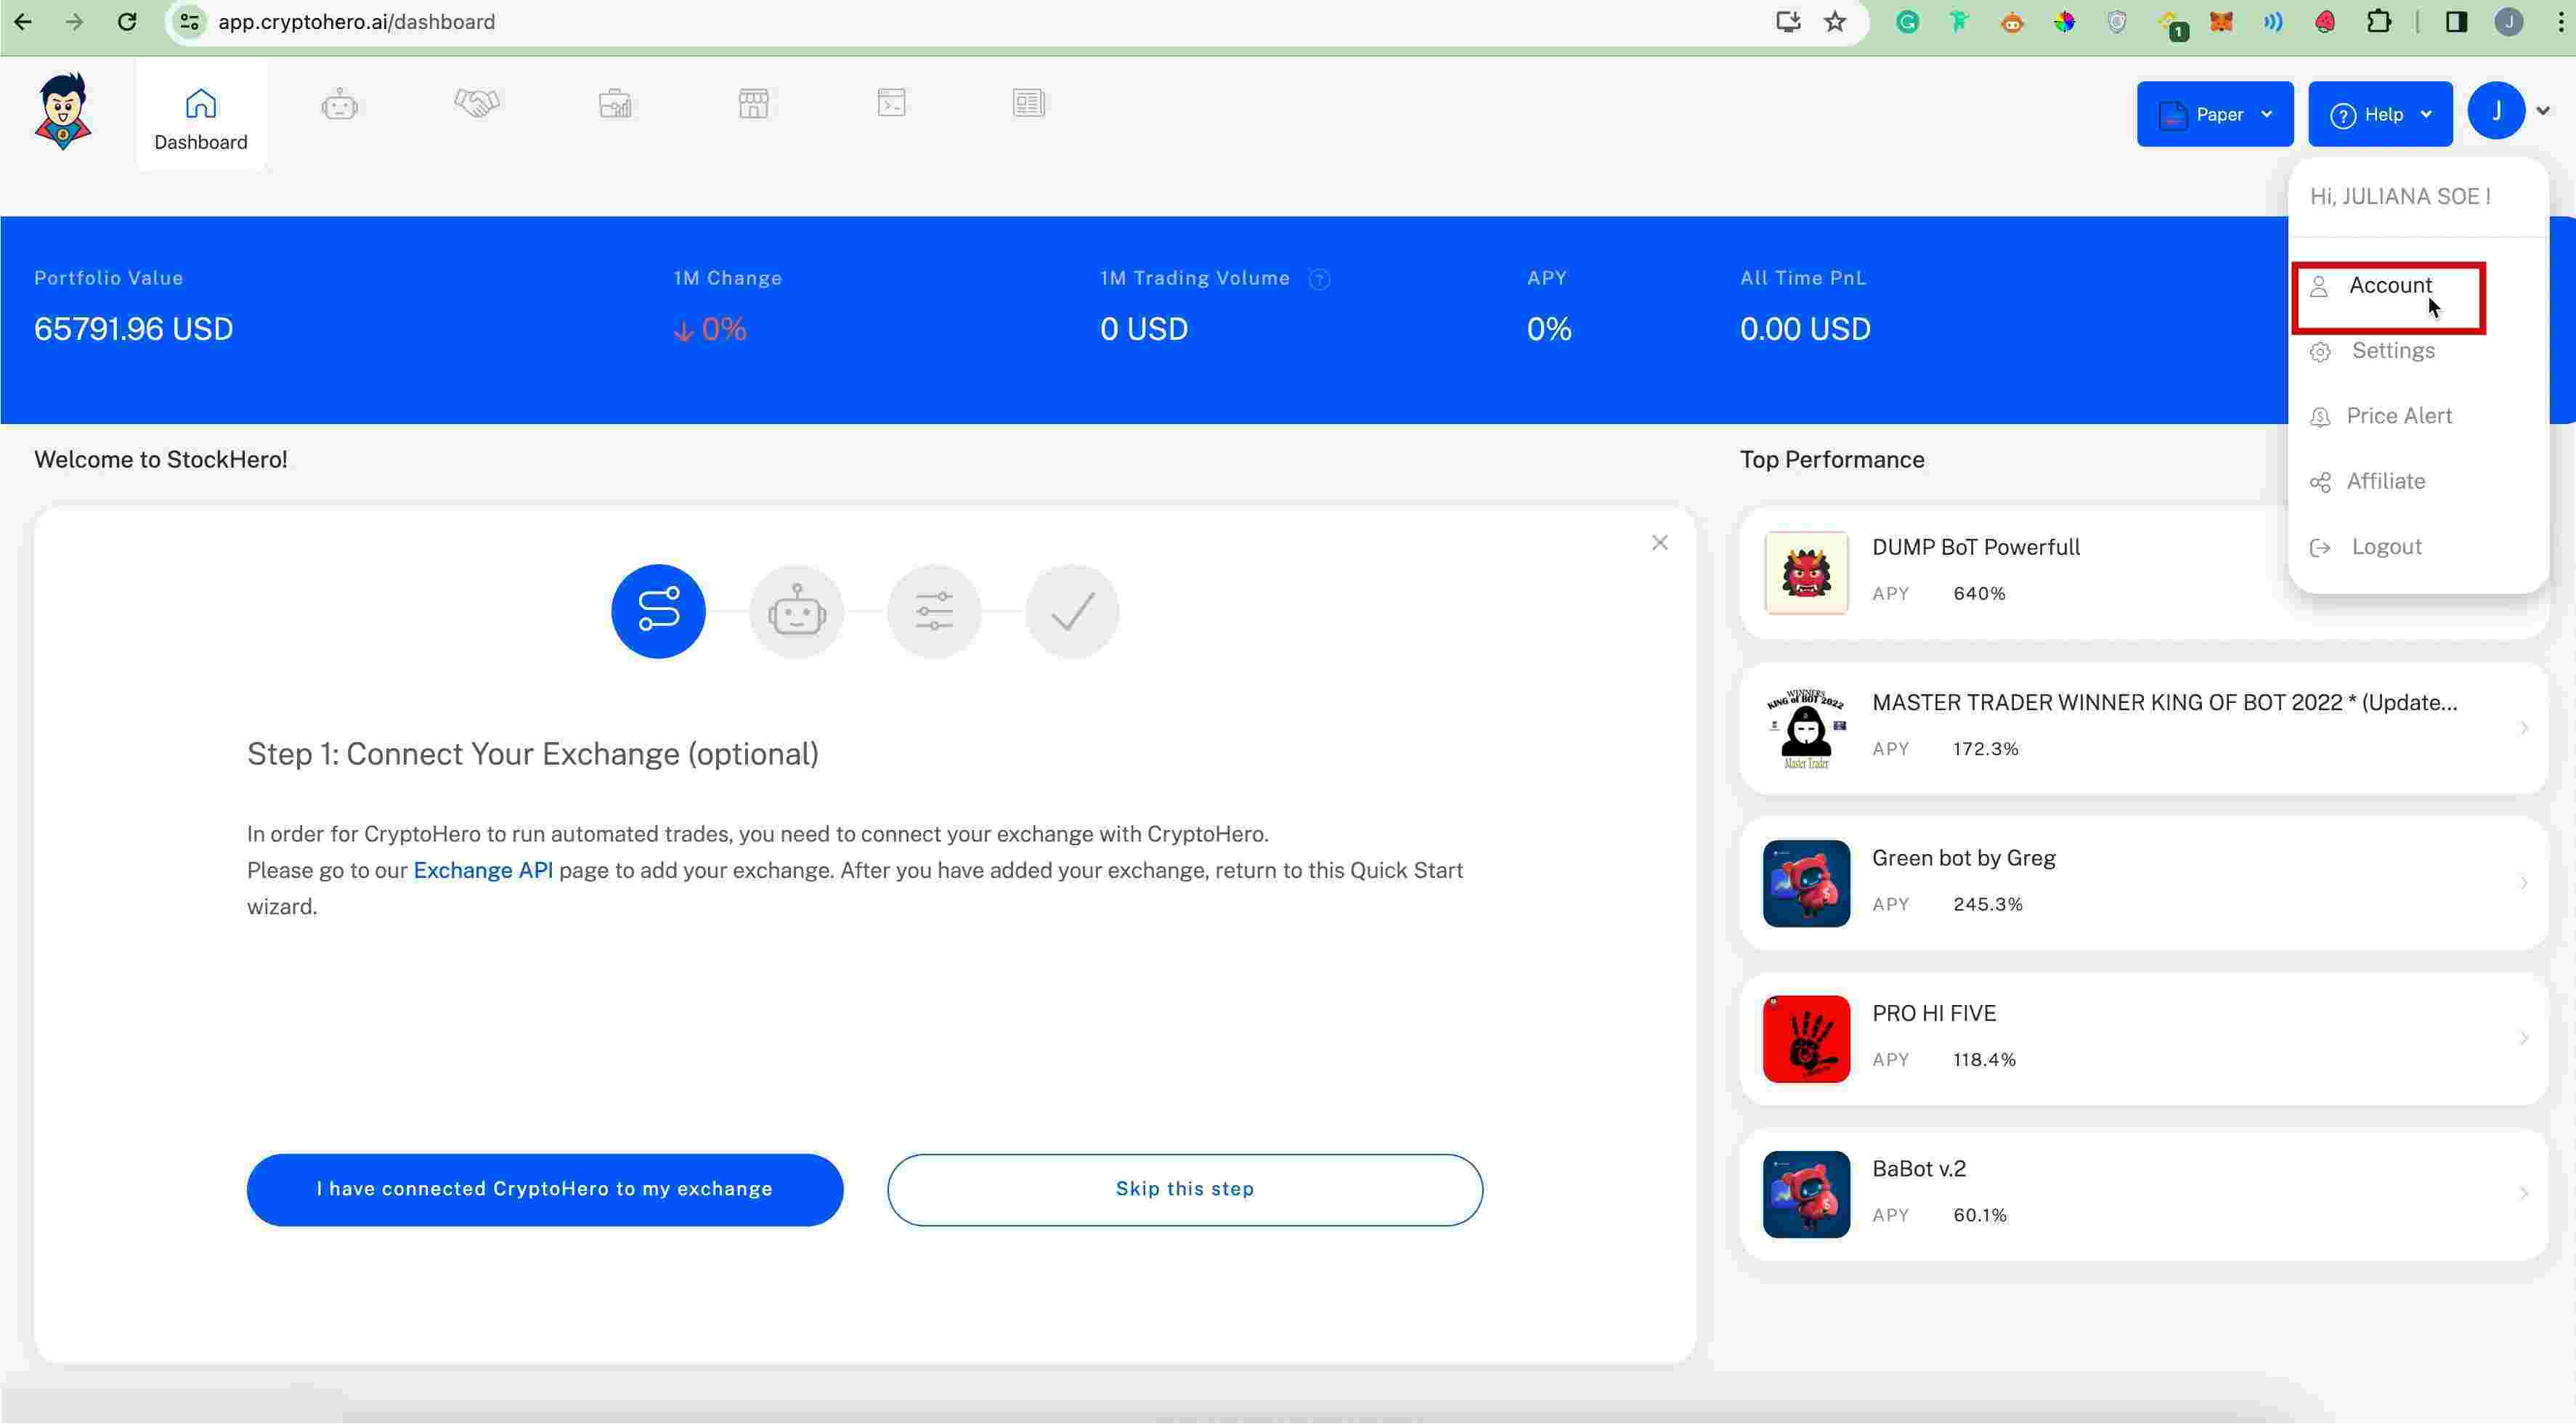
Task: Expand Green bot by Greg chevron
Action: point(2524,884)
